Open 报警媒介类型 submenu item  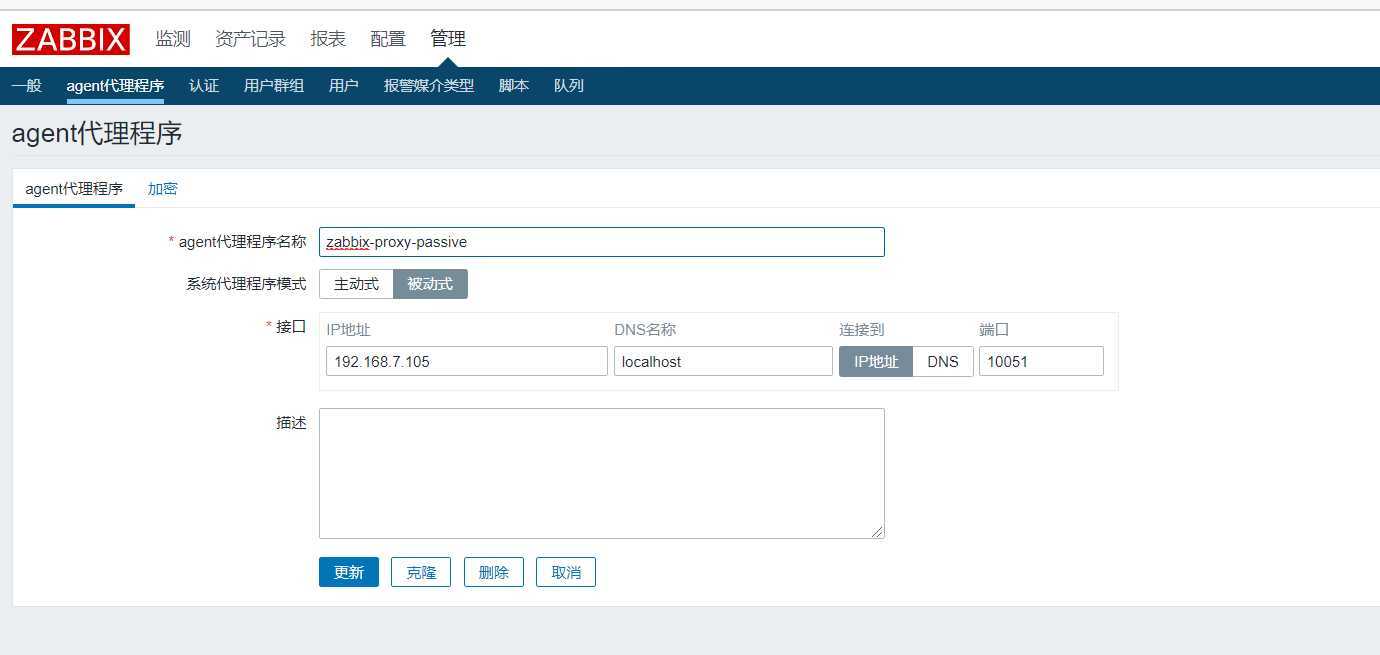coord(429,86)
